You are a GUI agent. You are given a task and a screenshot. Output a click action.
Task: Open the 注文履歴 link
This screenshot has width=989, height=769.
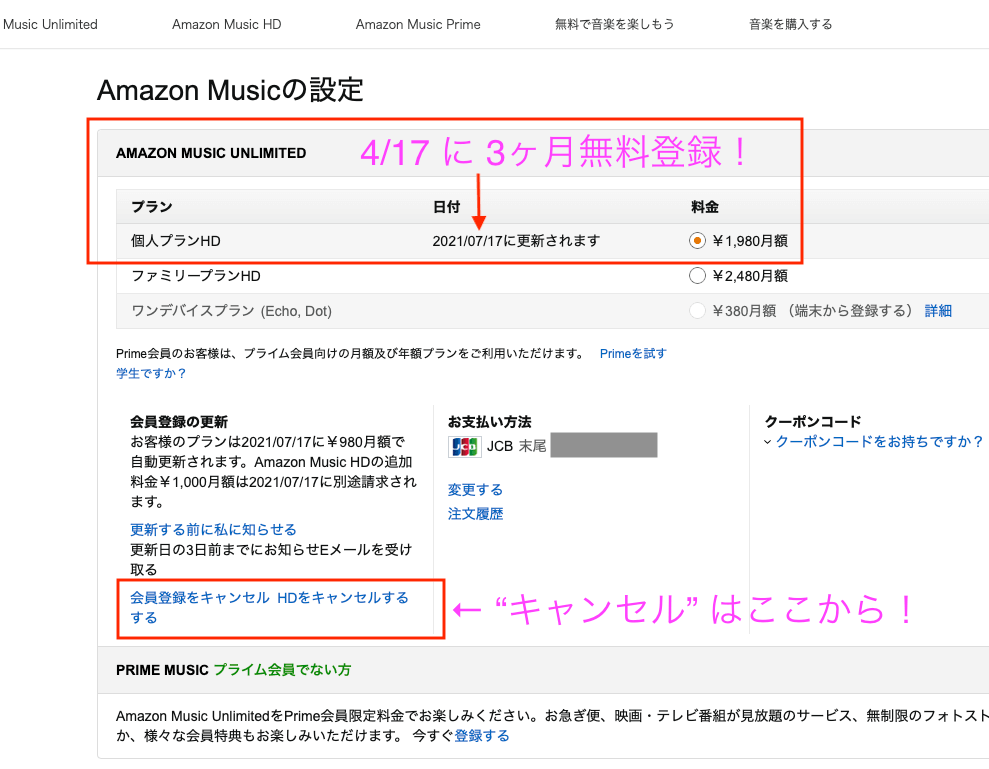click(475, 514)
